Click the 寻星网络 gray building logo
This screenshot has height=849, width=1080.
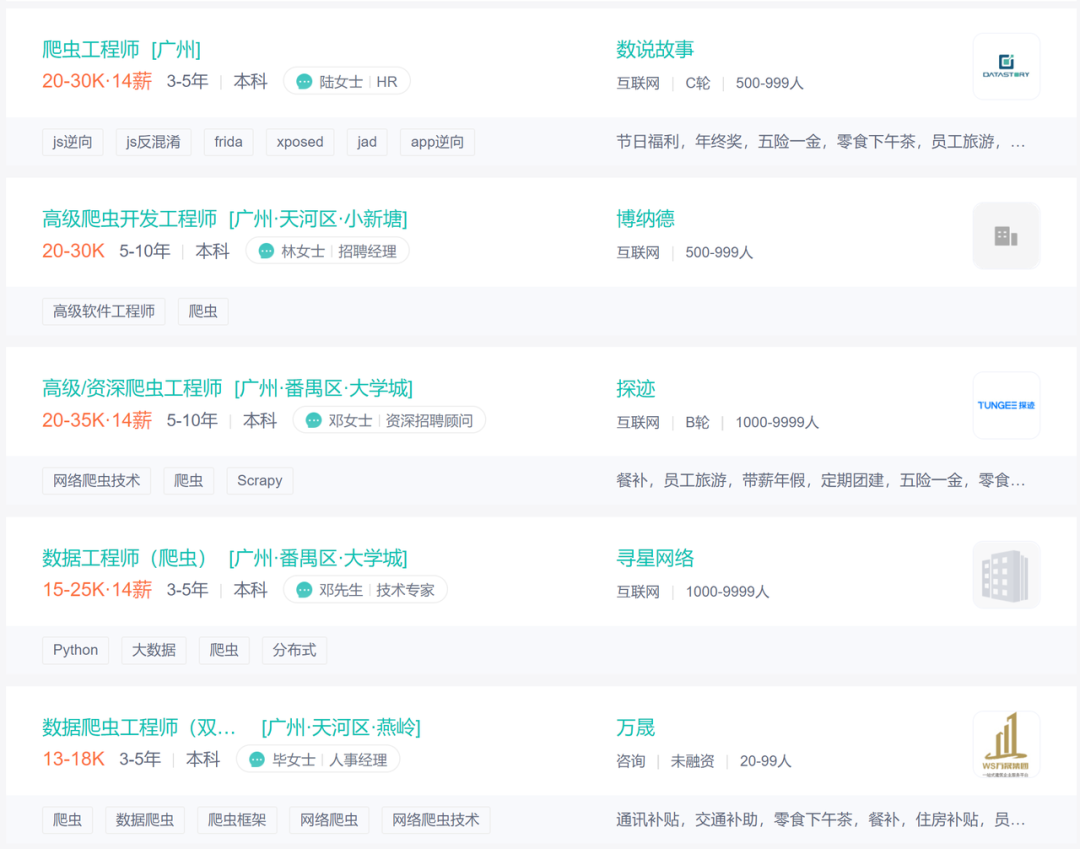1006,574
